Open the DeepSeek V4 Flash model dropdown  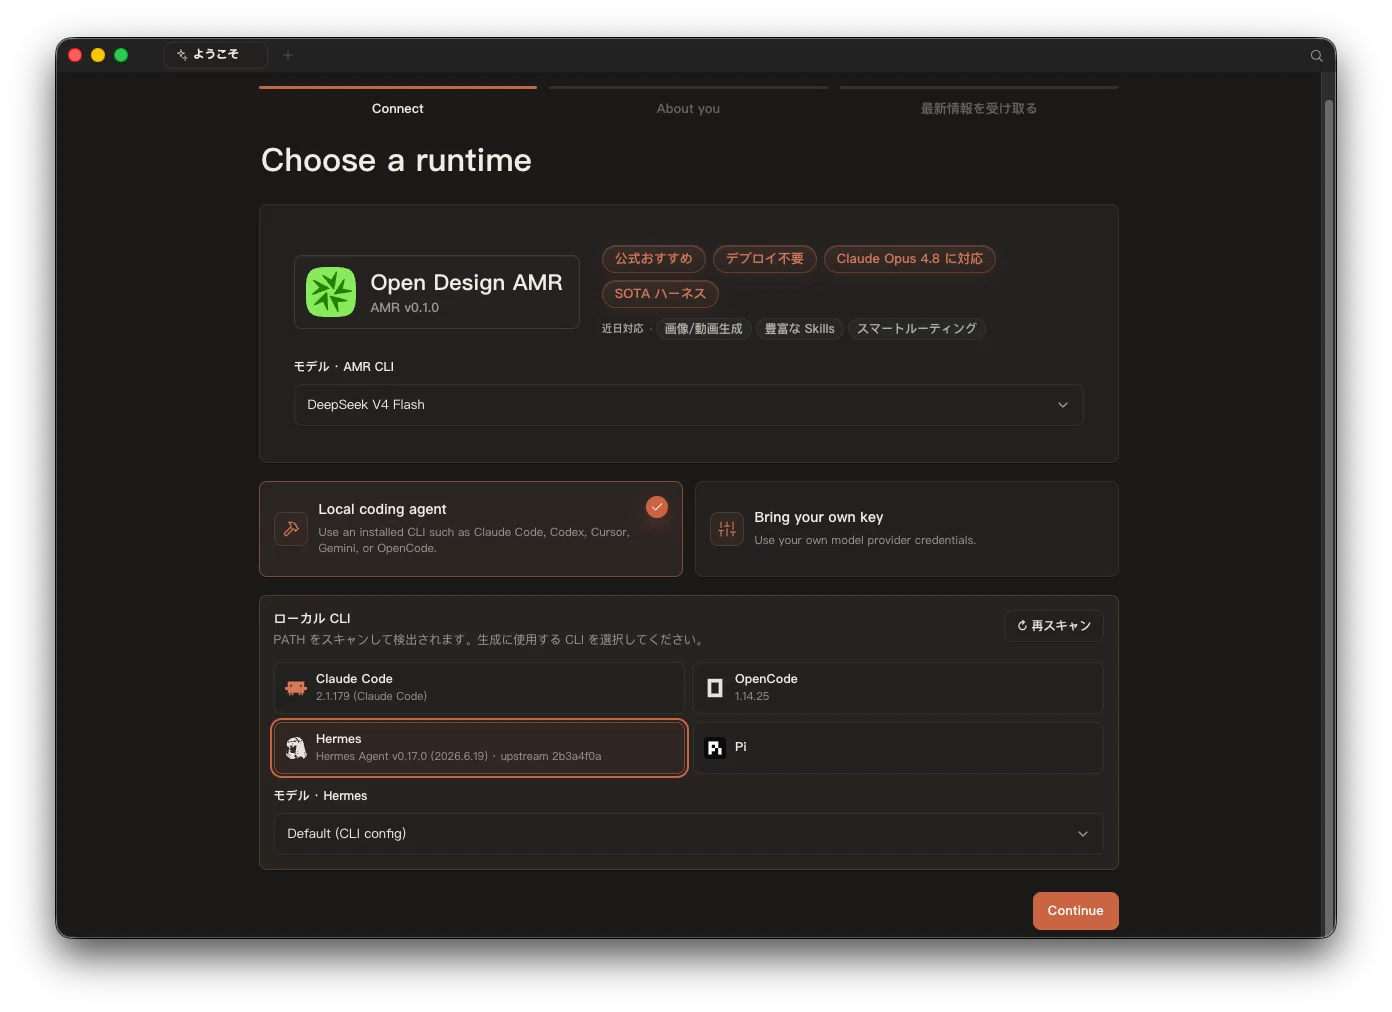click(x=688, y=405)
